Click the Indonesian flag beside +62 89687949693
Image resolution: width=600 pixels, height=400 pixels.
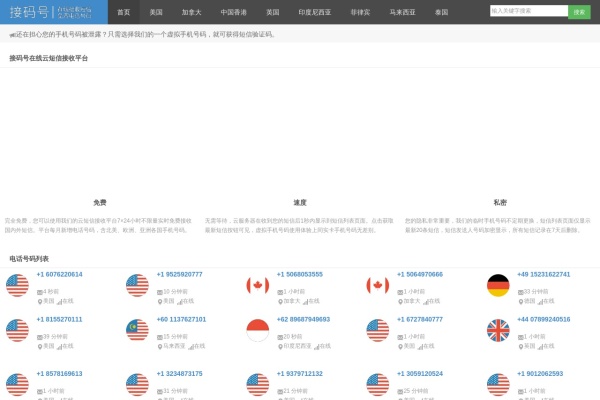[x=258, y=331]
